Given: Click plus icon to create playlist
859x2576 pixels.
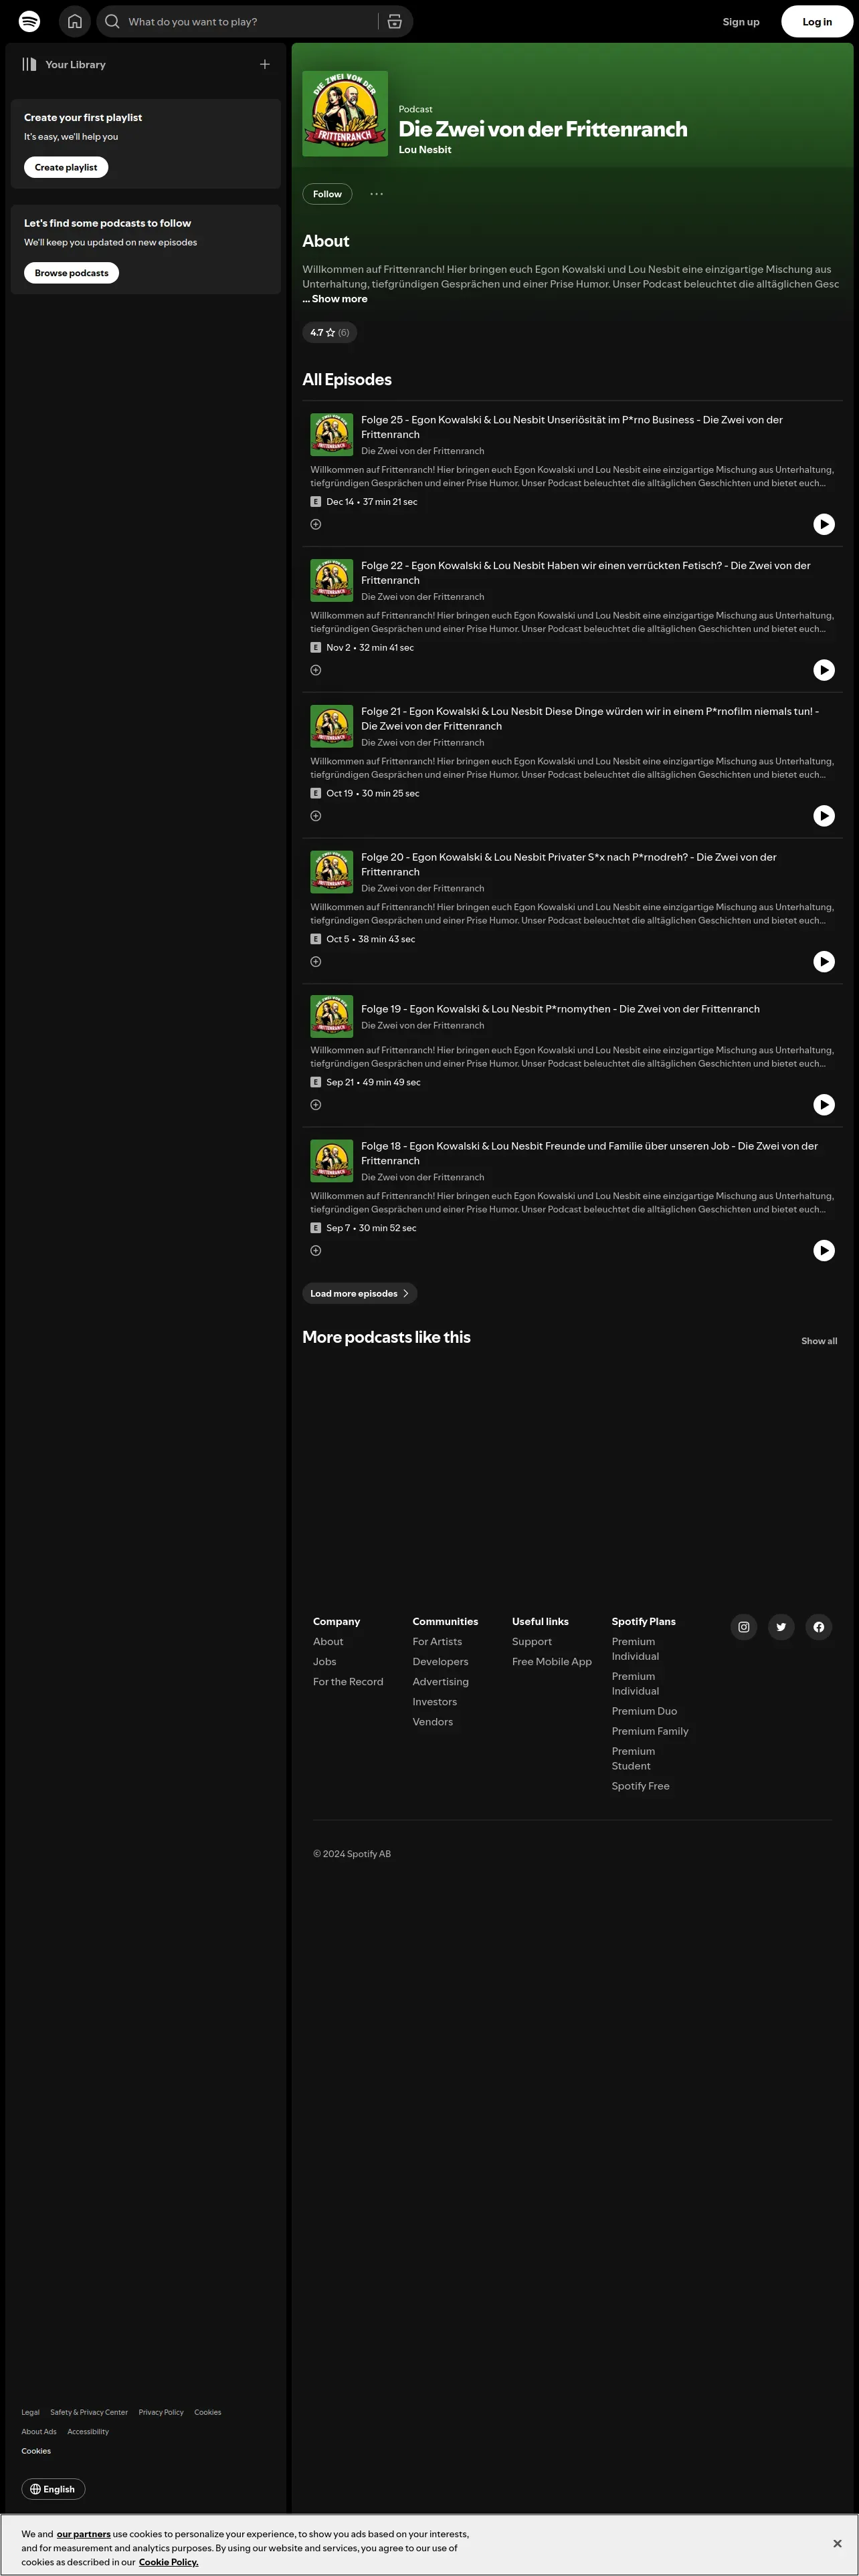Looking at the screenshot, I should point(265,64).
